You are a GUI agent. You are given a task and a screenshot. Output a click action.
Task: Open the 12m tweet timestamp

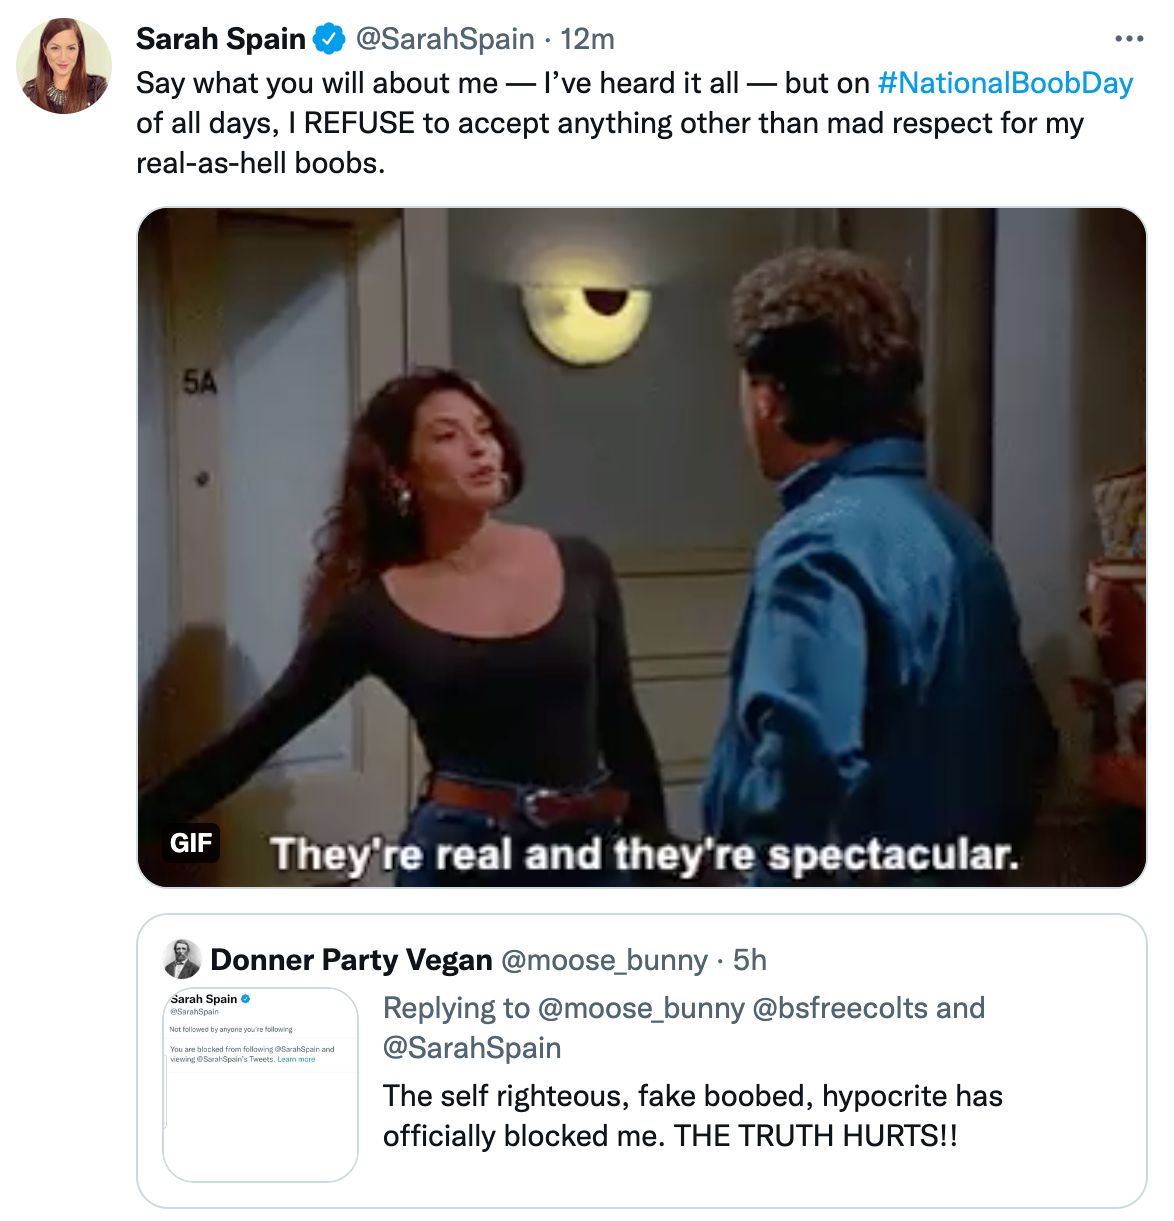(x=587, y=39)
